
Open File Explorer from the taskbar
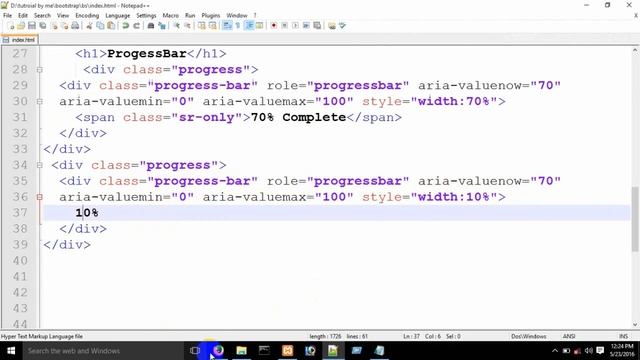click(x=241, y=351)
